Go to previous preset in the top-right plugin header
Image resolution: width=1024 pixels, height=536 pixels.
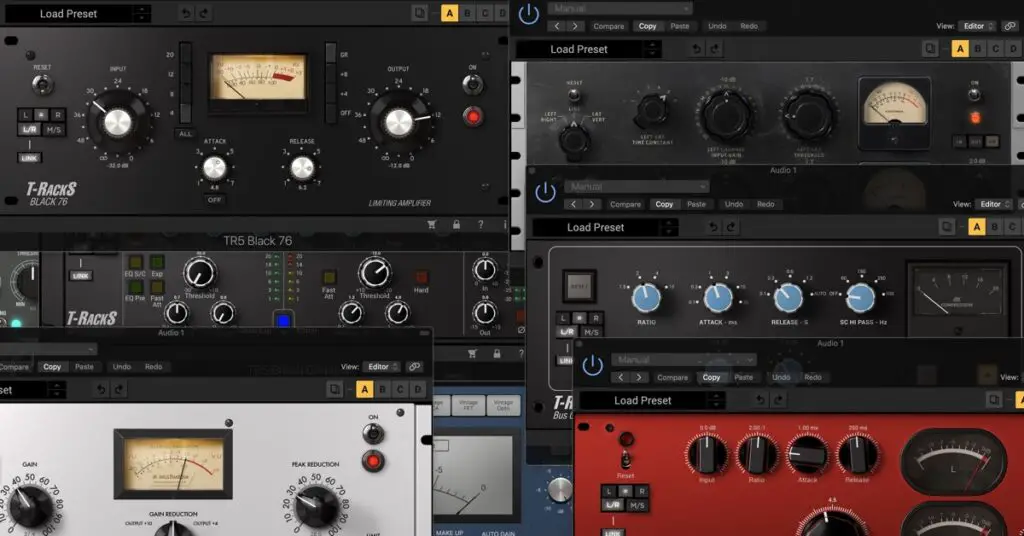[x=556, y=26]
